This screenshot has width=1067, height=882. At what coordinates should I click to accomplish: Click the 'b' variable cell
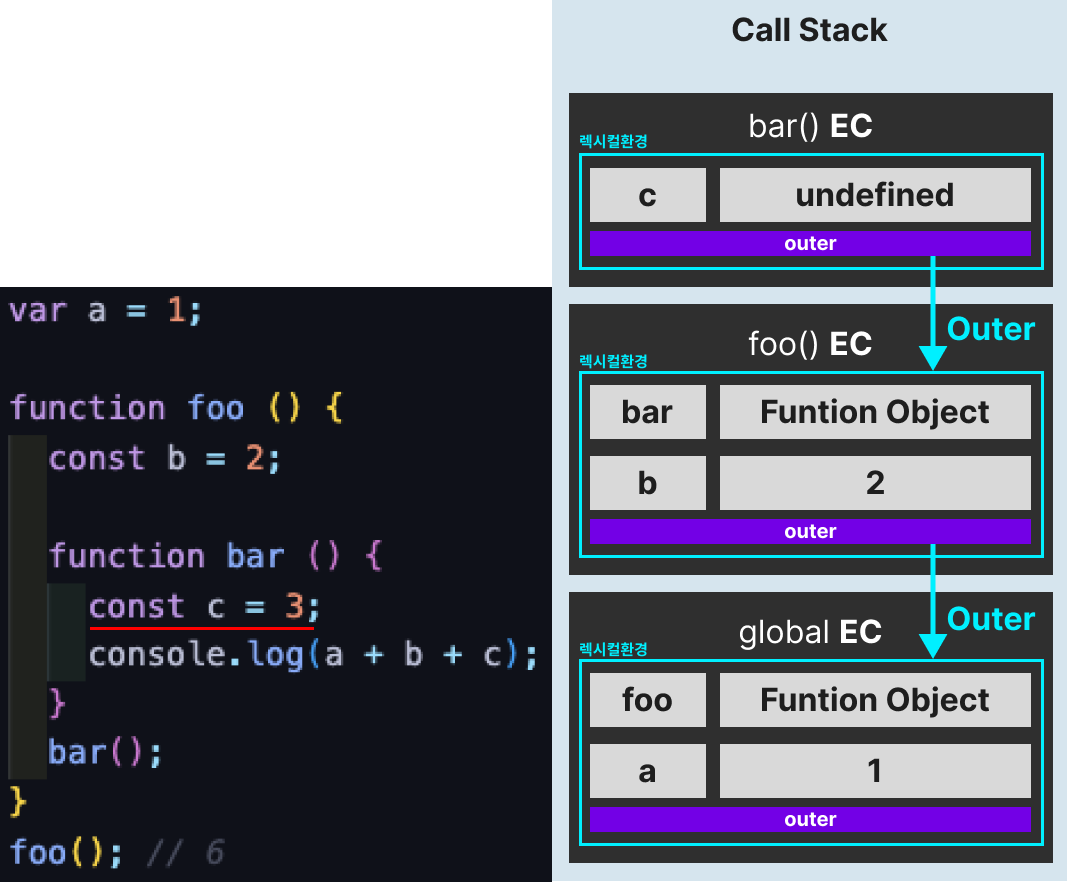click(x=647, y=483)
